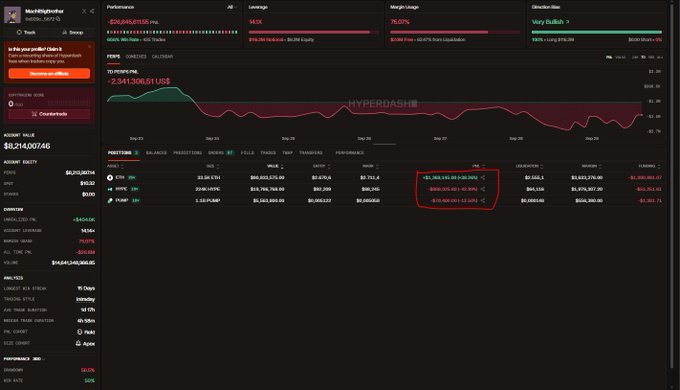Click the PUMP row leverage badge
This screenshot has width=680, height=390.
136,200
